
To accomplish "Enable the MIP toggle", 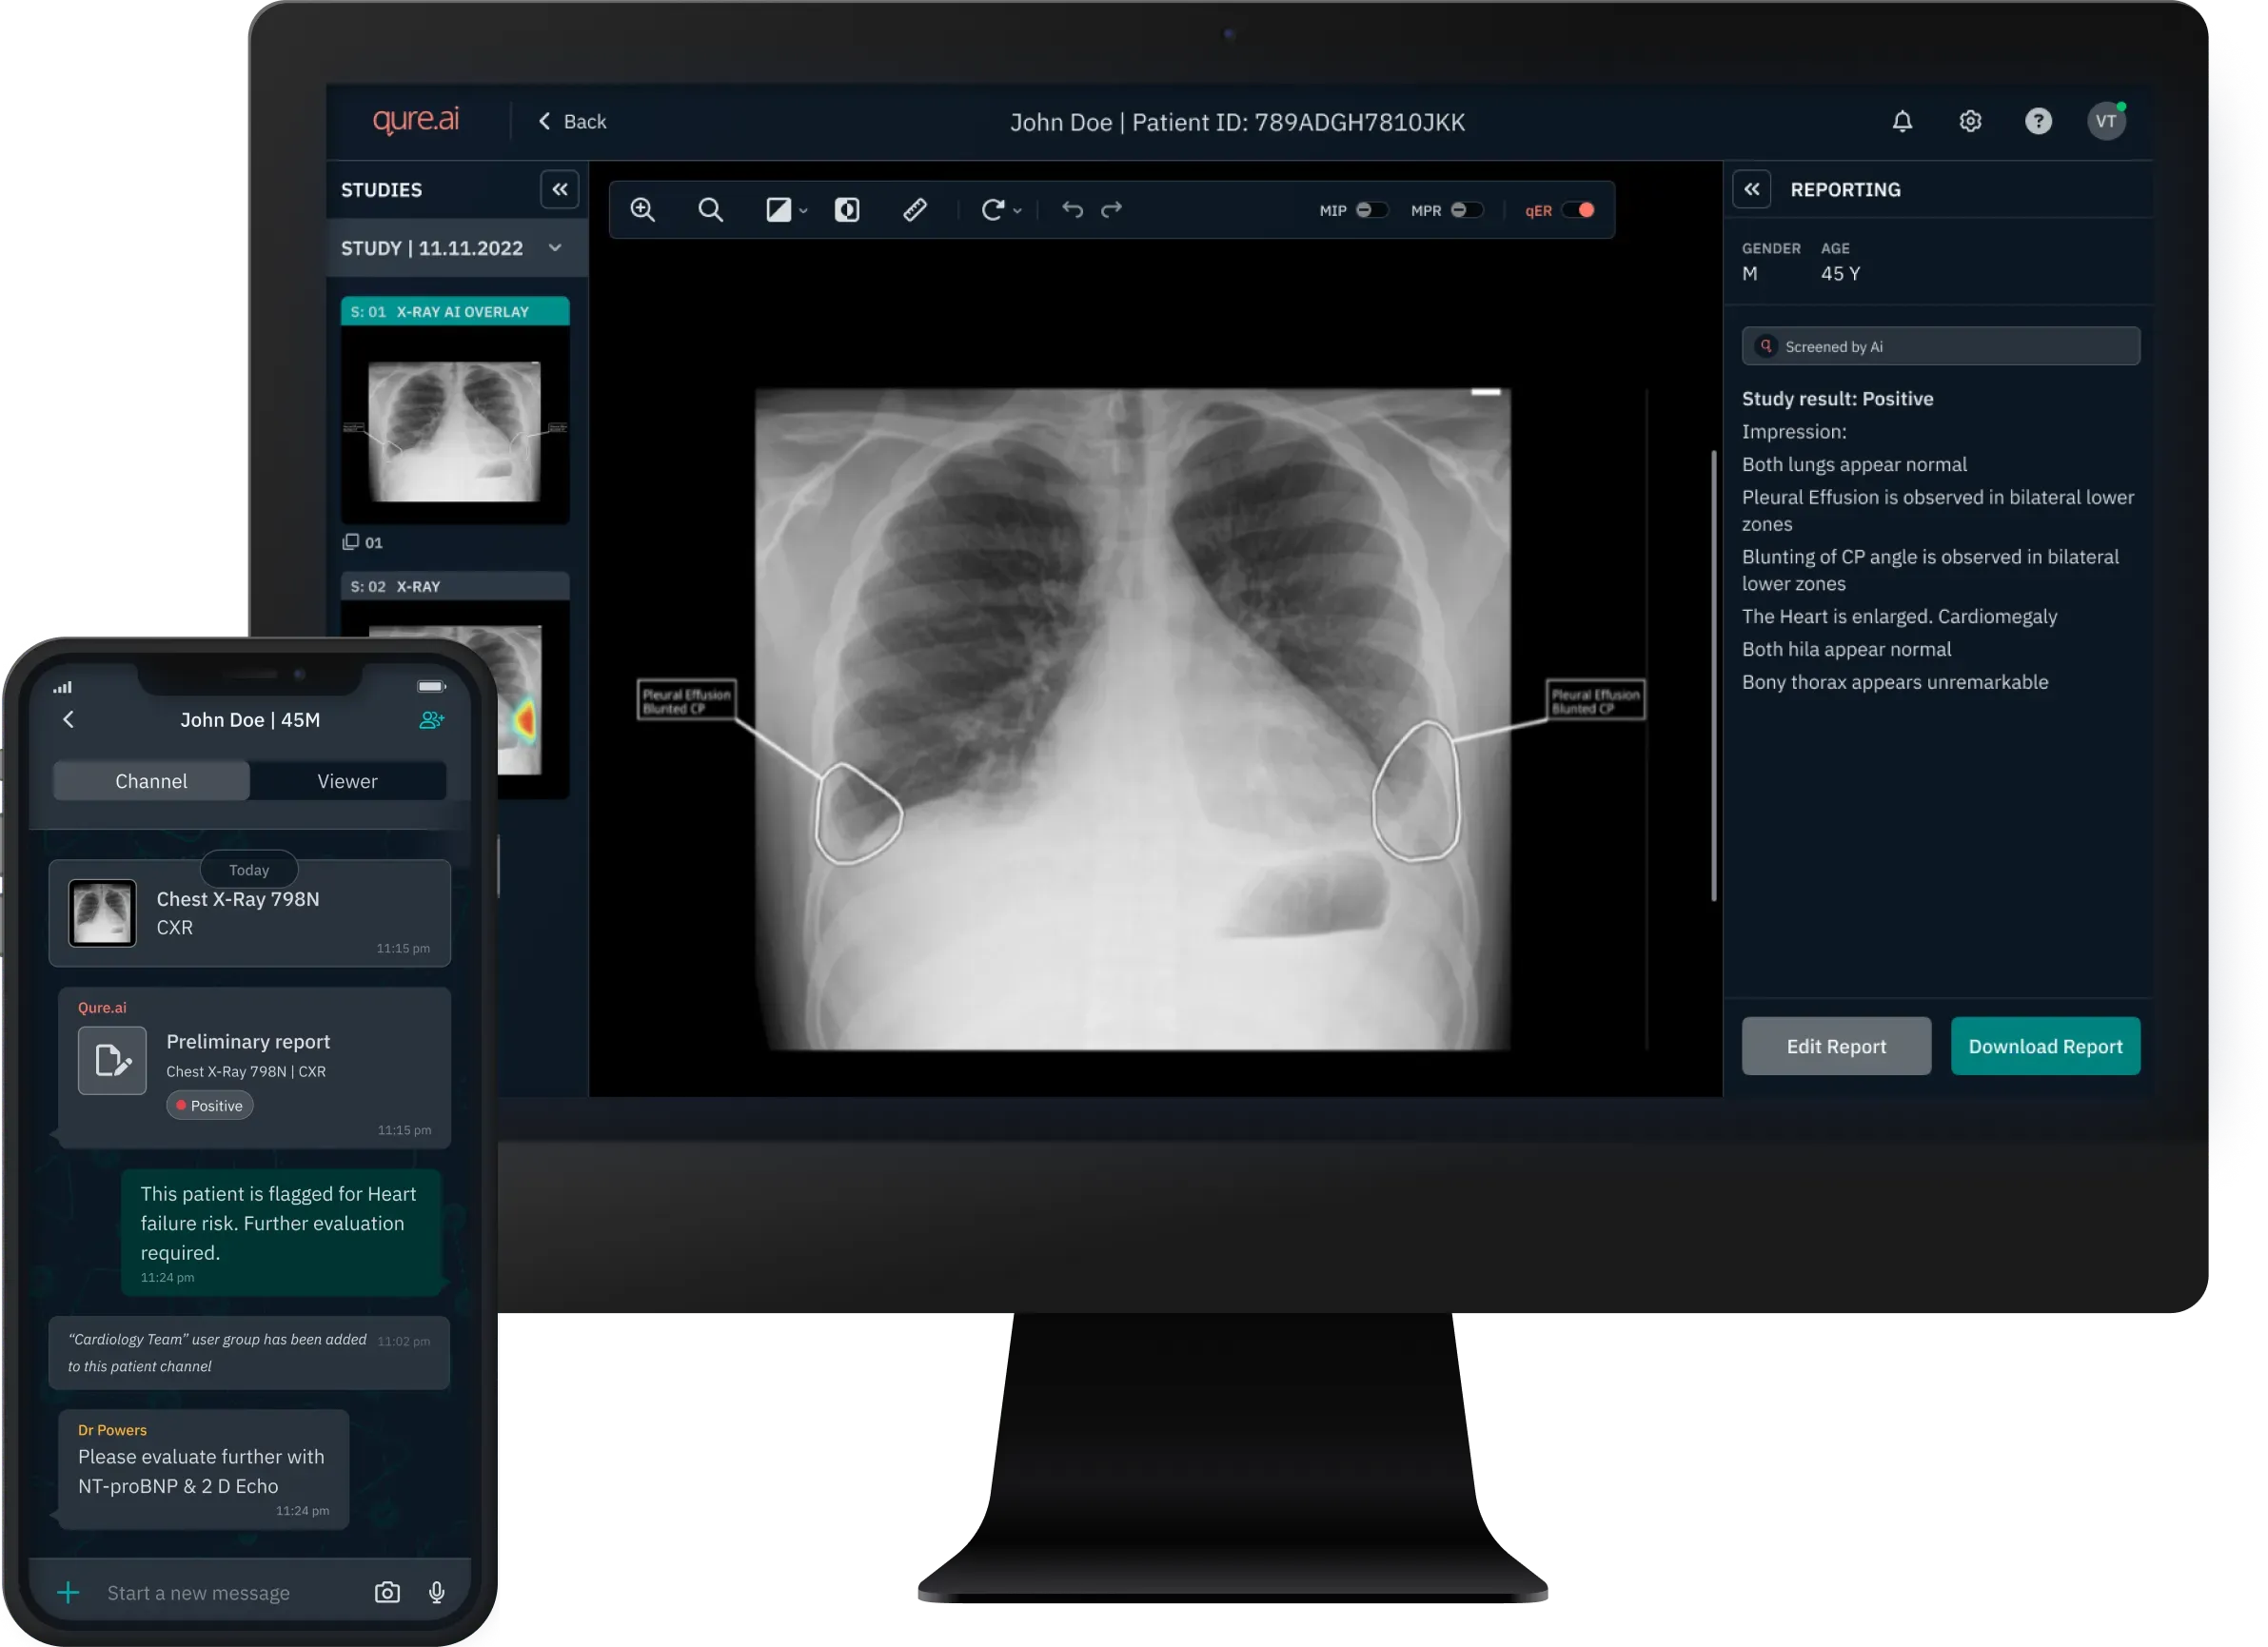I will coord(1371,210).
